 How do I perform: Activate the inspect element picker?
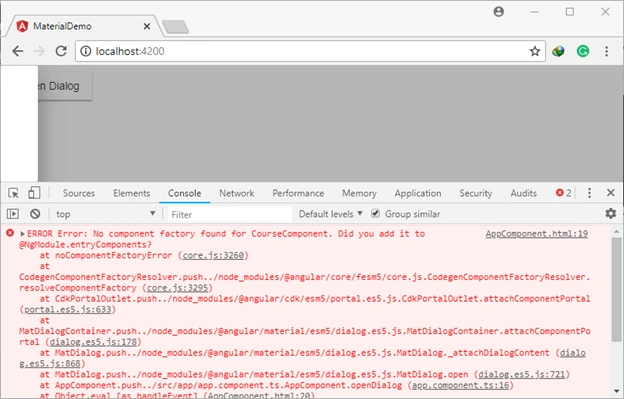click(x=14, y=193)
